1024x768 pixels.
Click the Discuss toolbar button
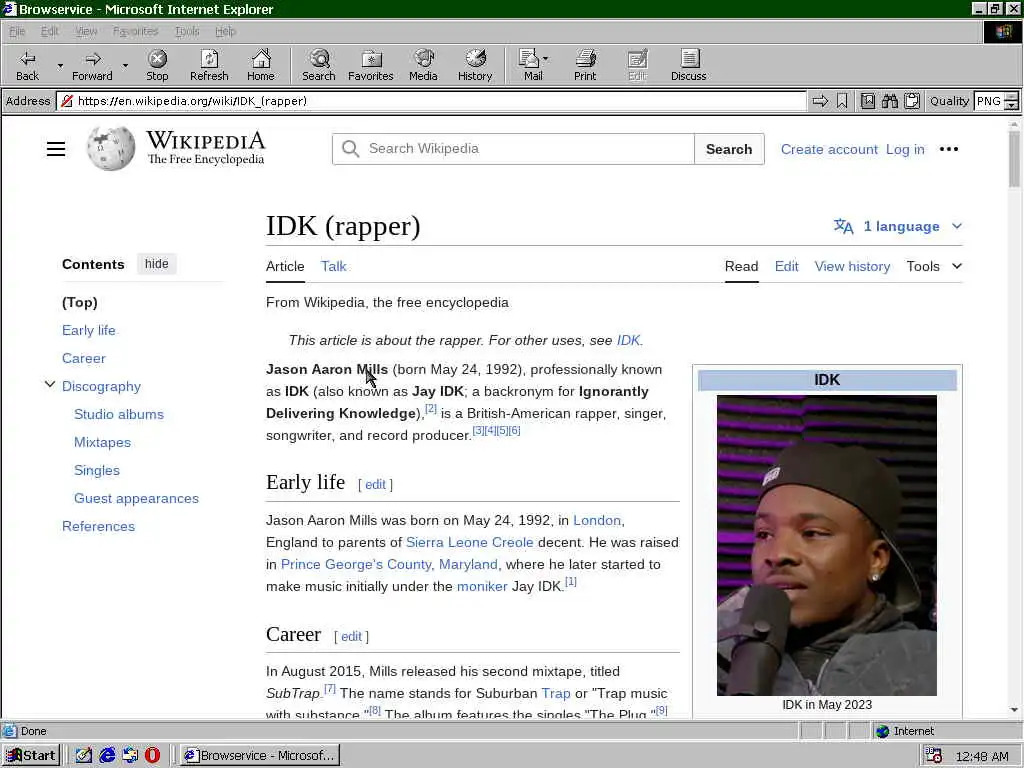(688, 65)
